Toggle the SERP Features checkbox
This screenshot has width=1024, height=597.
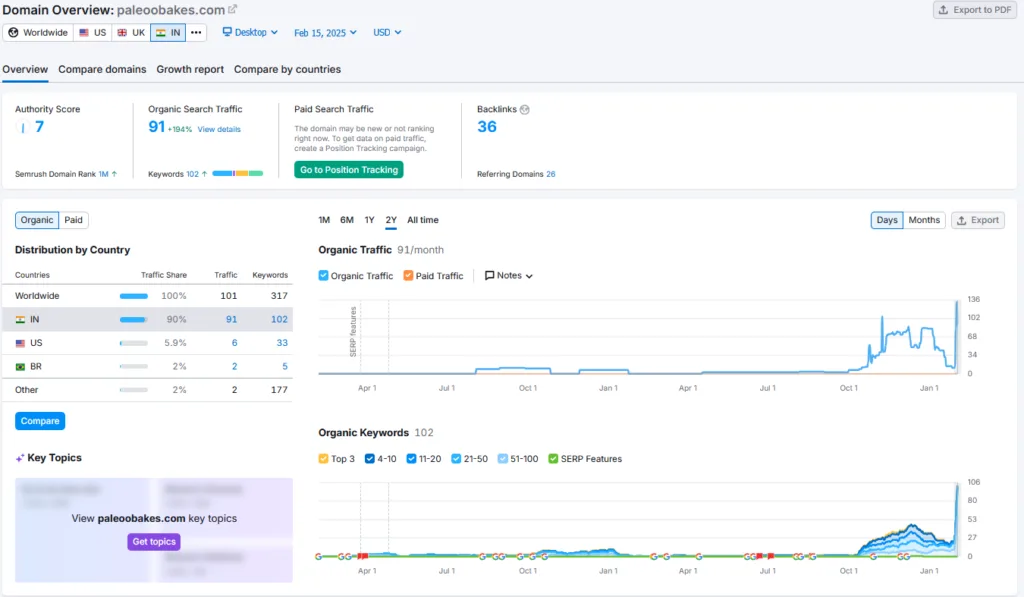[553, 459]
